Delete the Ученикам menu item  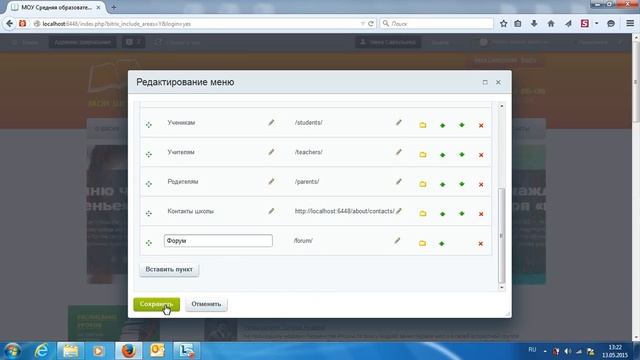coord(481,125)
